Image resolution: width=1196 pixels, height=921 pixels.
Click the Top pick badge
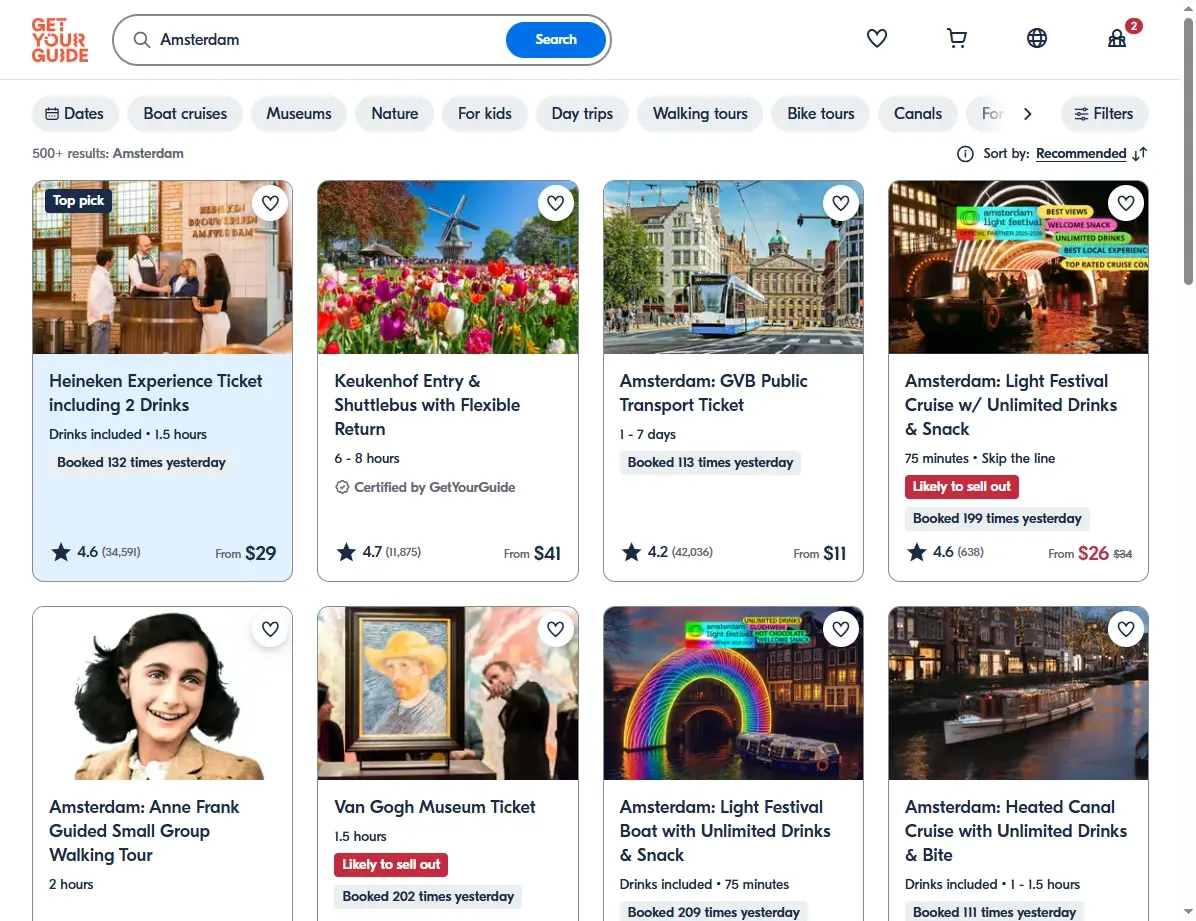coord(79,201)
